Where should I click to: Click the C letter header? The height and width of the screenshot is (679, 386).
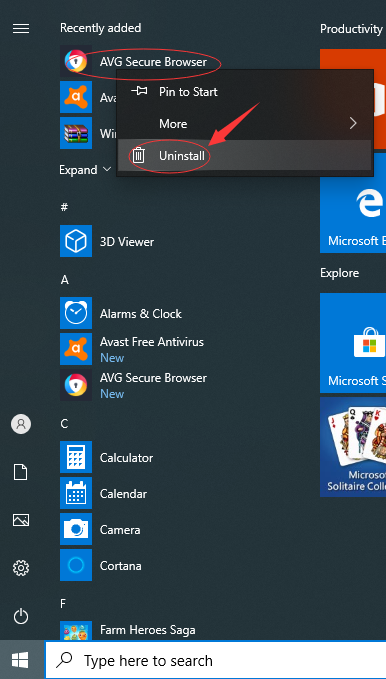64,424
